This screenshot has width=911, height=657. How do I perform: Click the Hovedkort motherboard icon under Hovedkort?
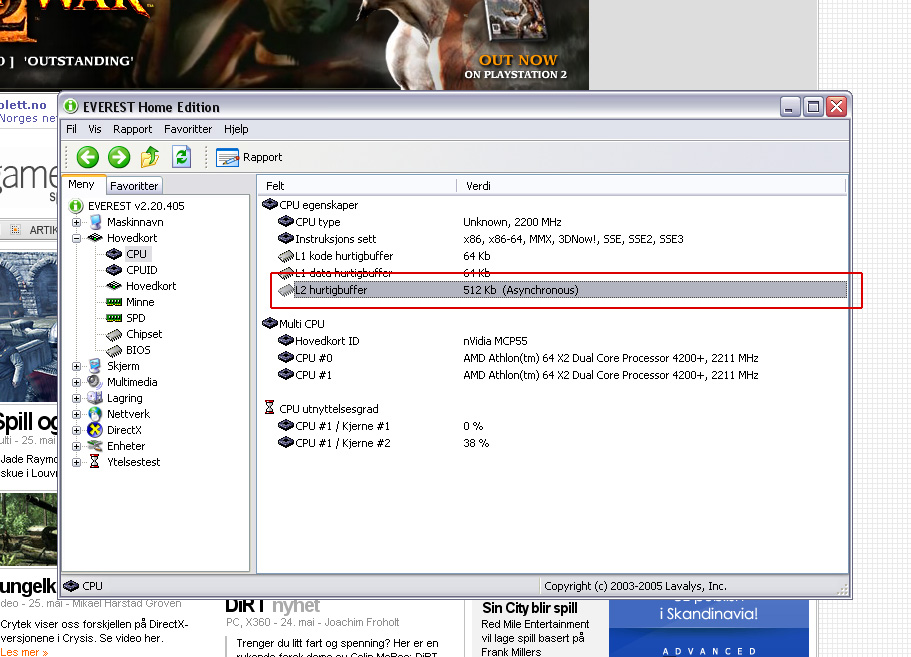point(114,286)
